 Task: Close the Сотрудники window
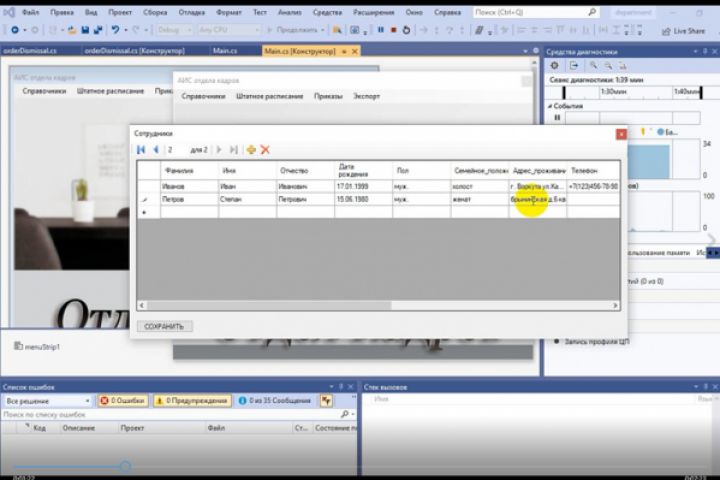coord(621,134)
